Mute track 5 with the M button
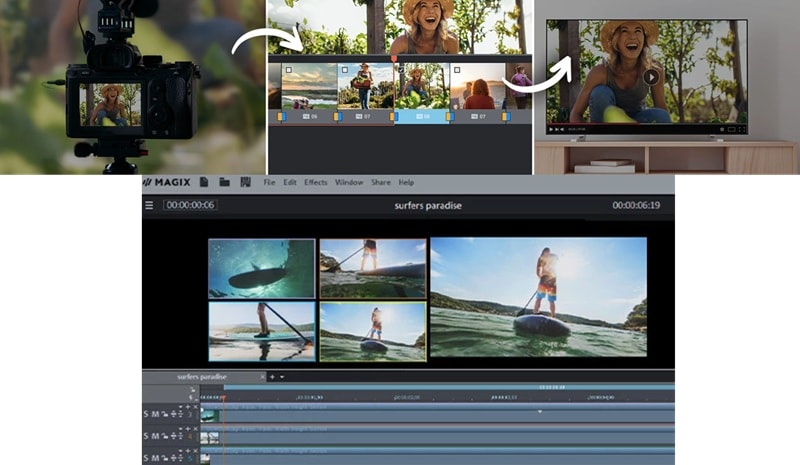This screenshot has width=800, height=465. (155, 458)
